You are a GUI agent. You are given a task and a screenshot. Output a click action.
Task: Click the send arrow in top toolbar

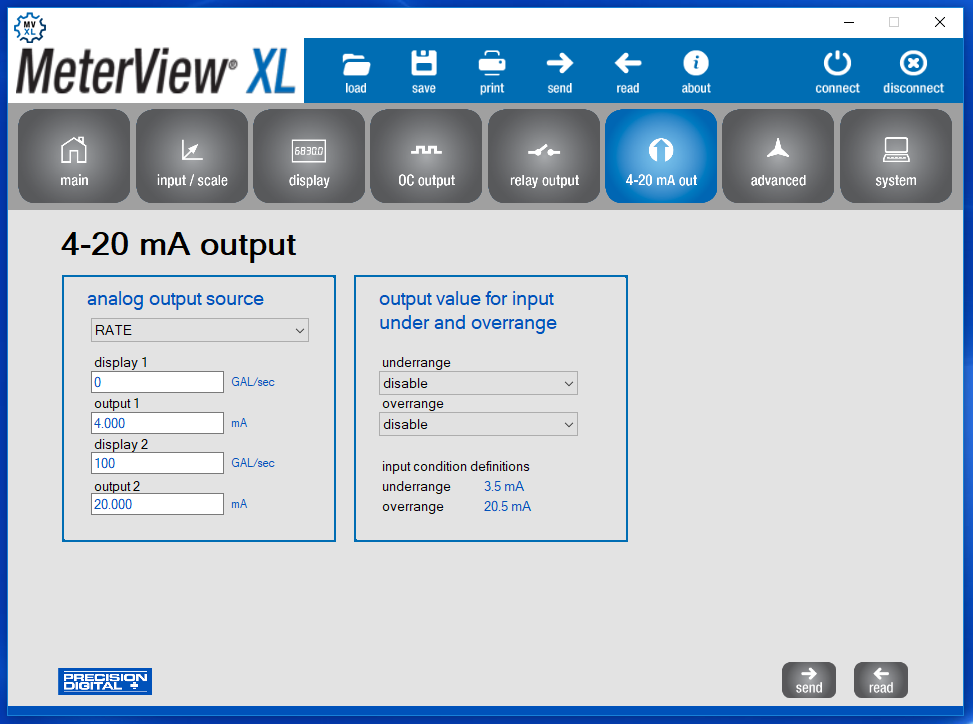(560, 63)
